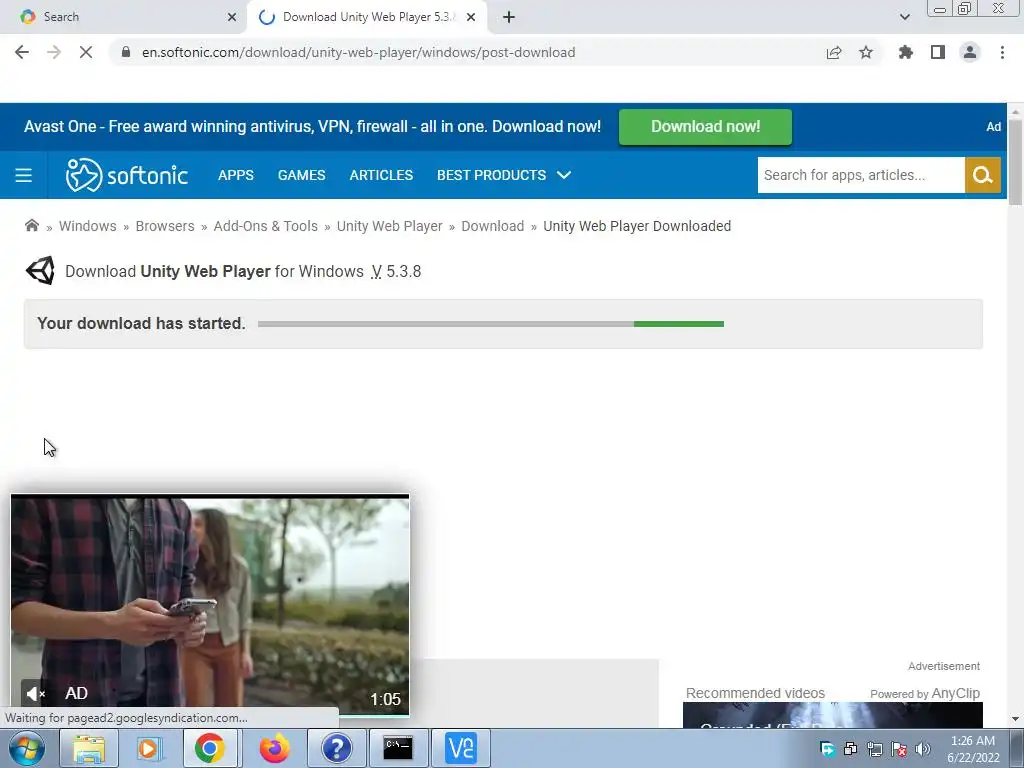Screen dimensions: 1024x768
Task: Close the Search tab
Action: [x=232, y=17]
